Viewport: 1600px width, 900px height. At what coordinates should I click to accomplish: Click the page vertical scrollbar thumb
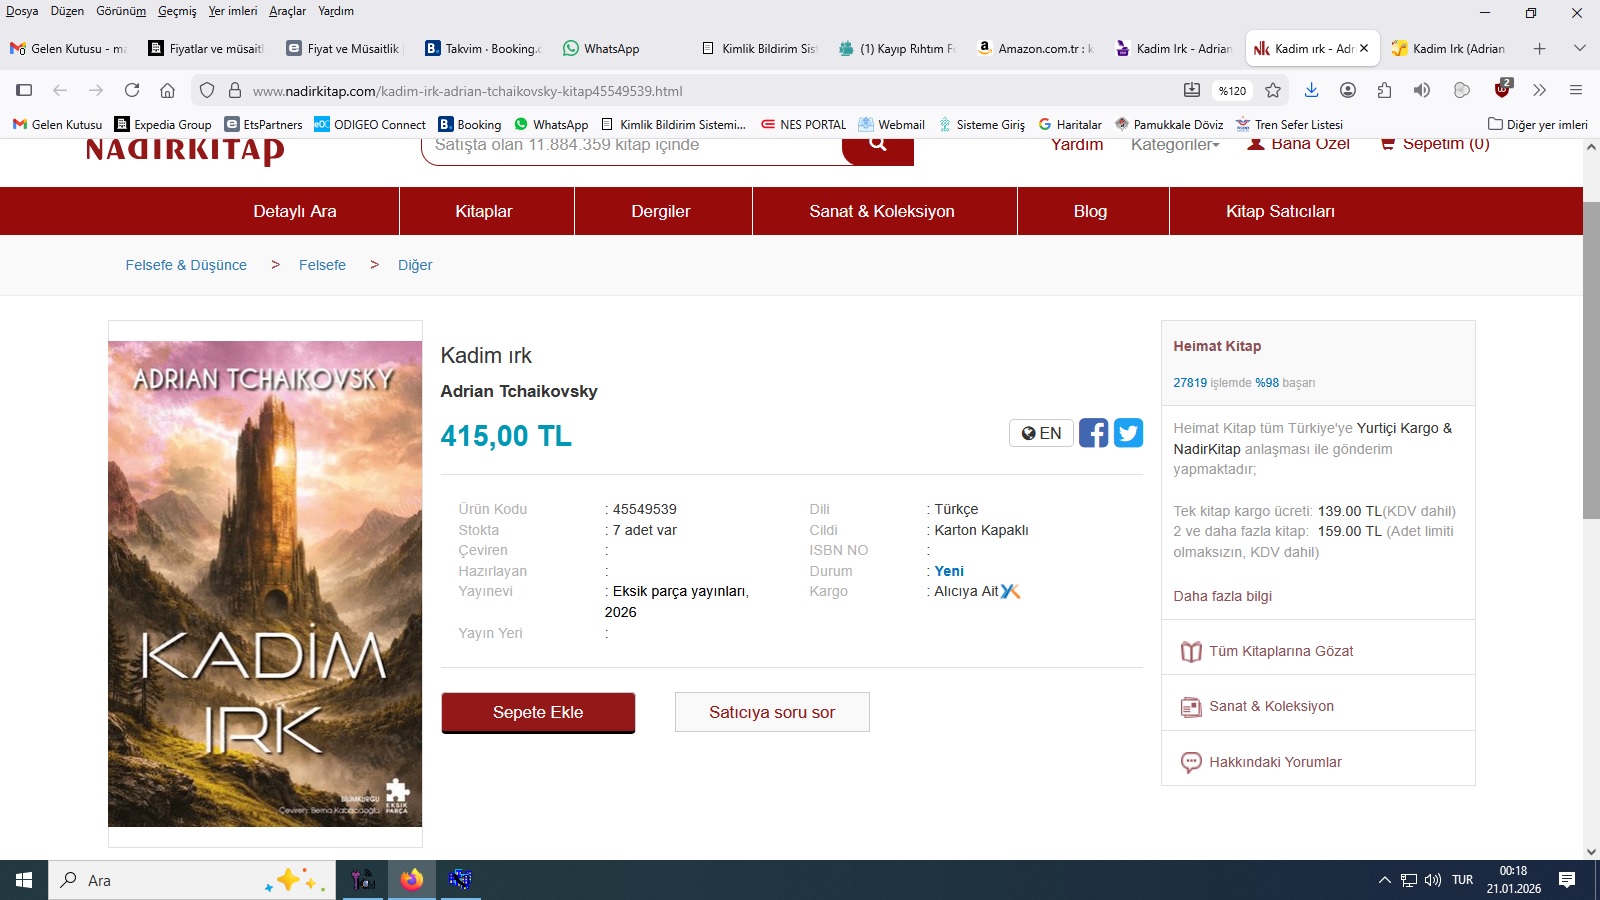click(x=1591, y=360)
